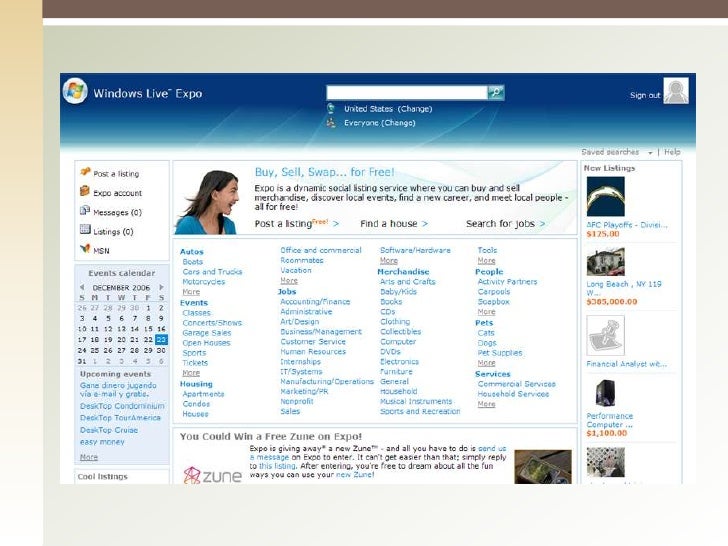Click the globe icon beside United States

coord(331,109)
